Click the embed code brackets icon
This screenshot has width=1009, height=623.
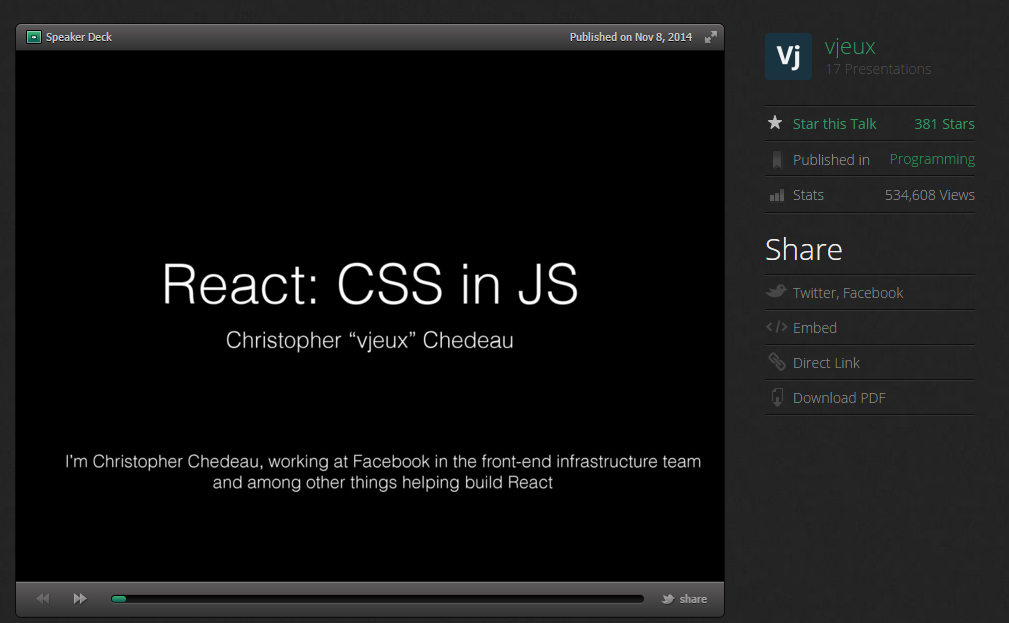pyautogui.click(x=777, y=327)
